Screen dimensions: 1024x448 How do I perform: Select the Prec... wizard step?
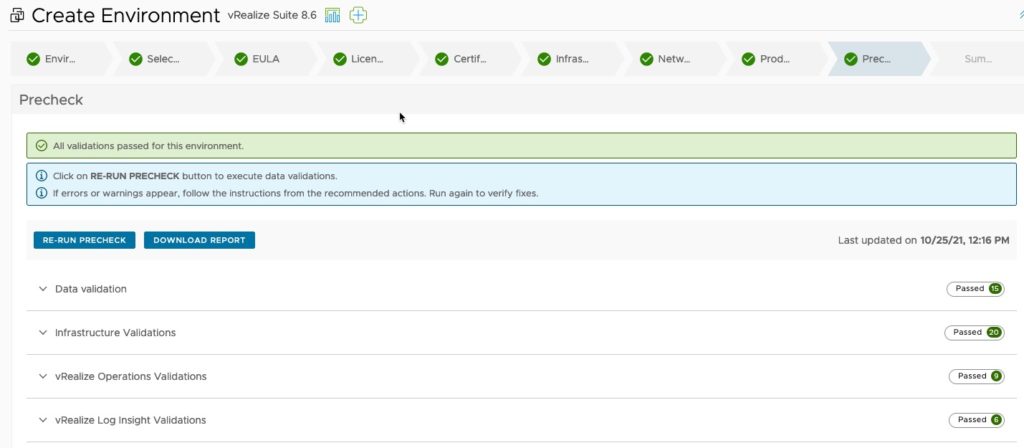point(878,59)
